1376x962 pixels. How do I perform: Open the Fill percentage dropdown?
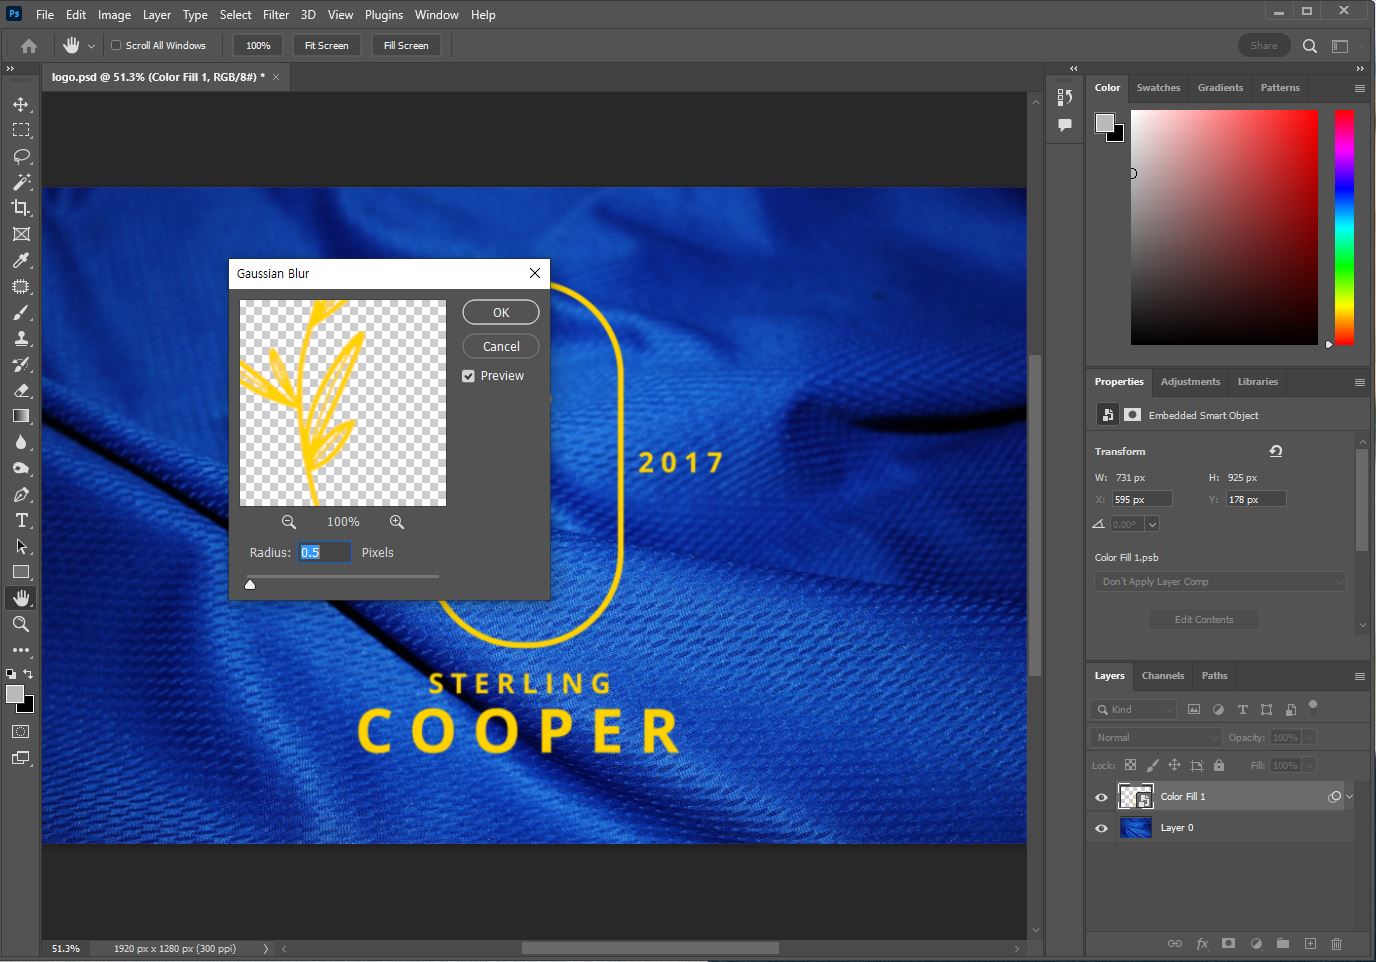coord(1310,765)
